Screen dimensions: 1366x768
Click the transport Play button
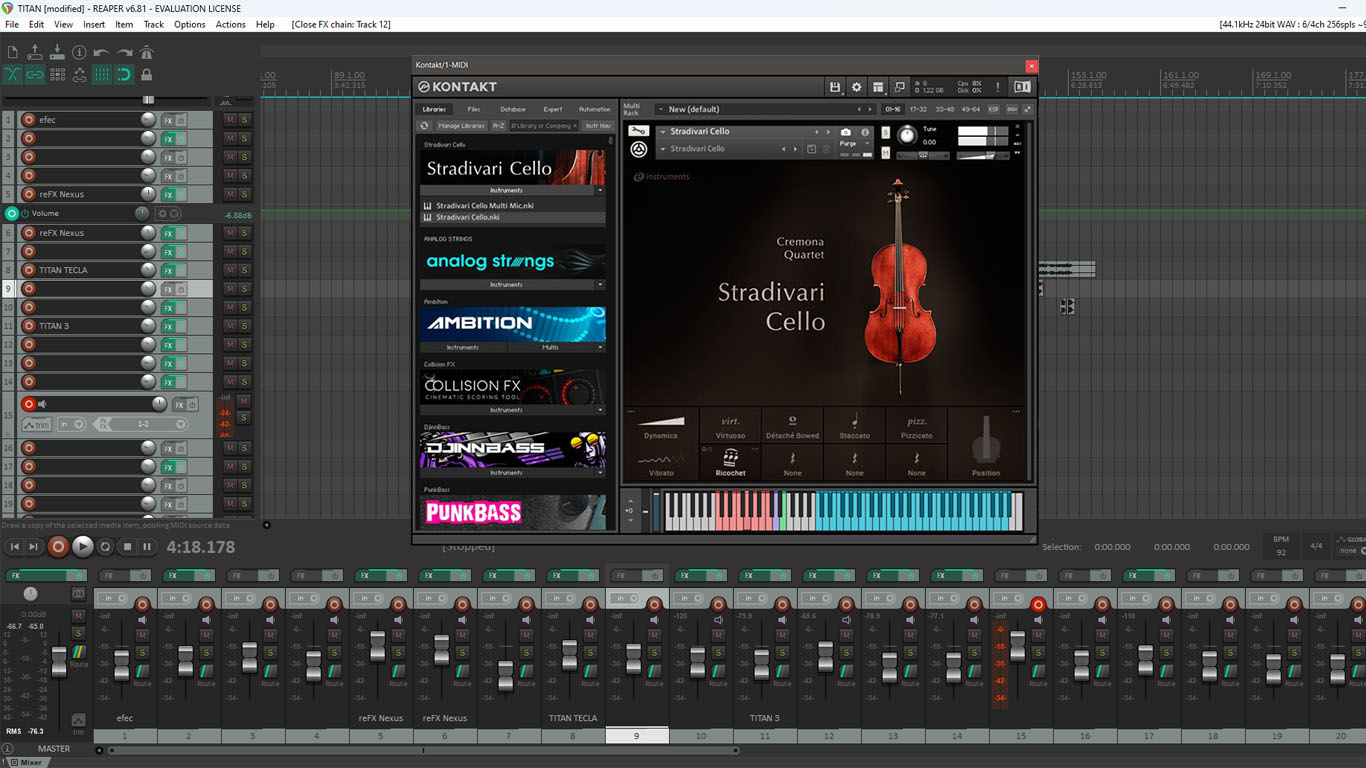[83, 546]
